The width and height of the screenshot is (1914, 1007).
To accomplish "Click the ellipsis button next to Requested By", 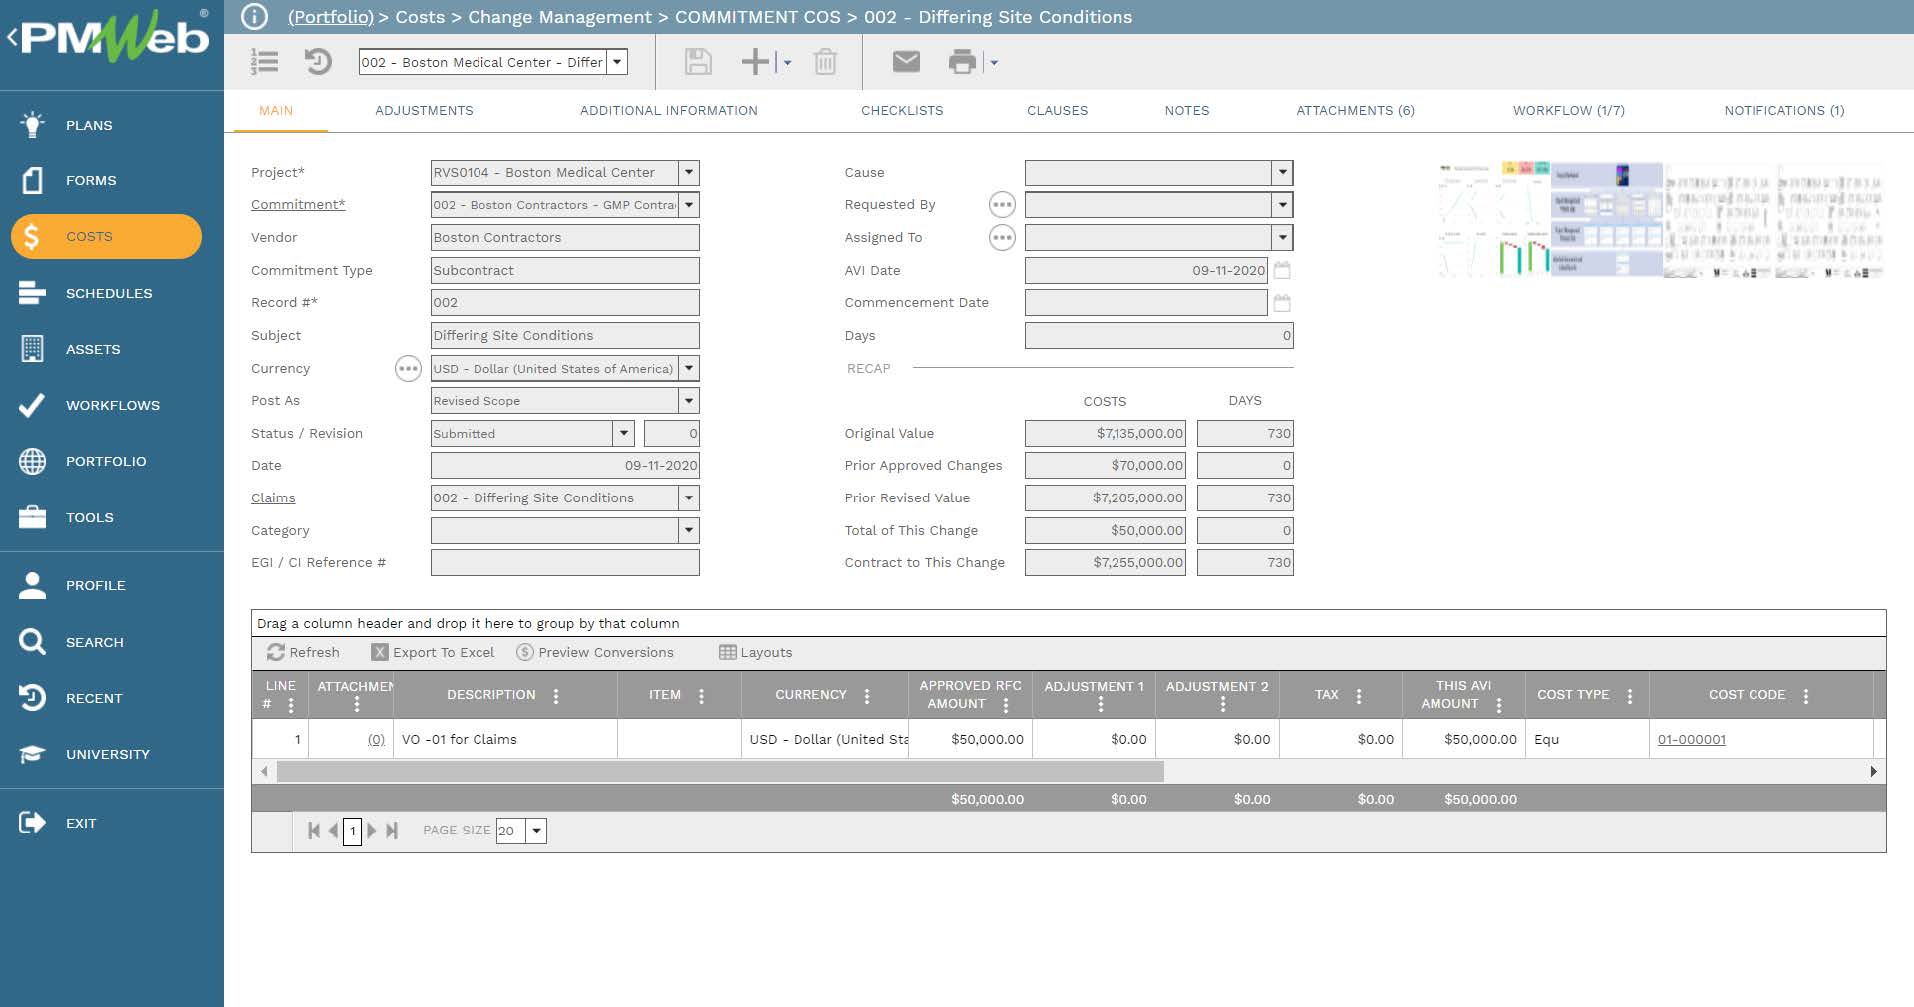I will 1002,205.
